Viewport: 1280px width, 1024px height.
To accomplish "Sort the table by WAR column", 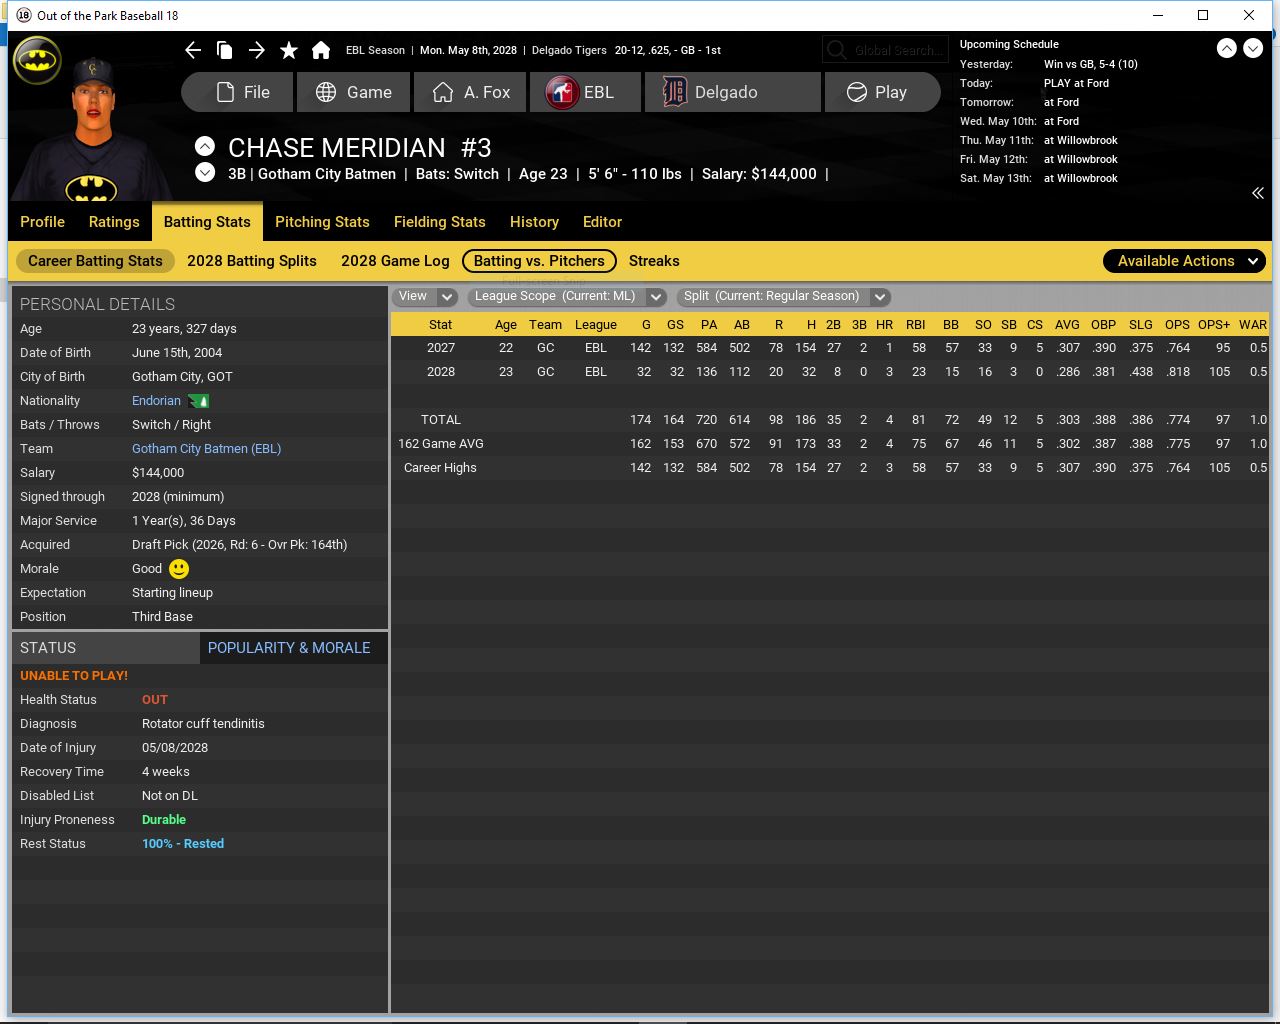I will pos(1253,325).
